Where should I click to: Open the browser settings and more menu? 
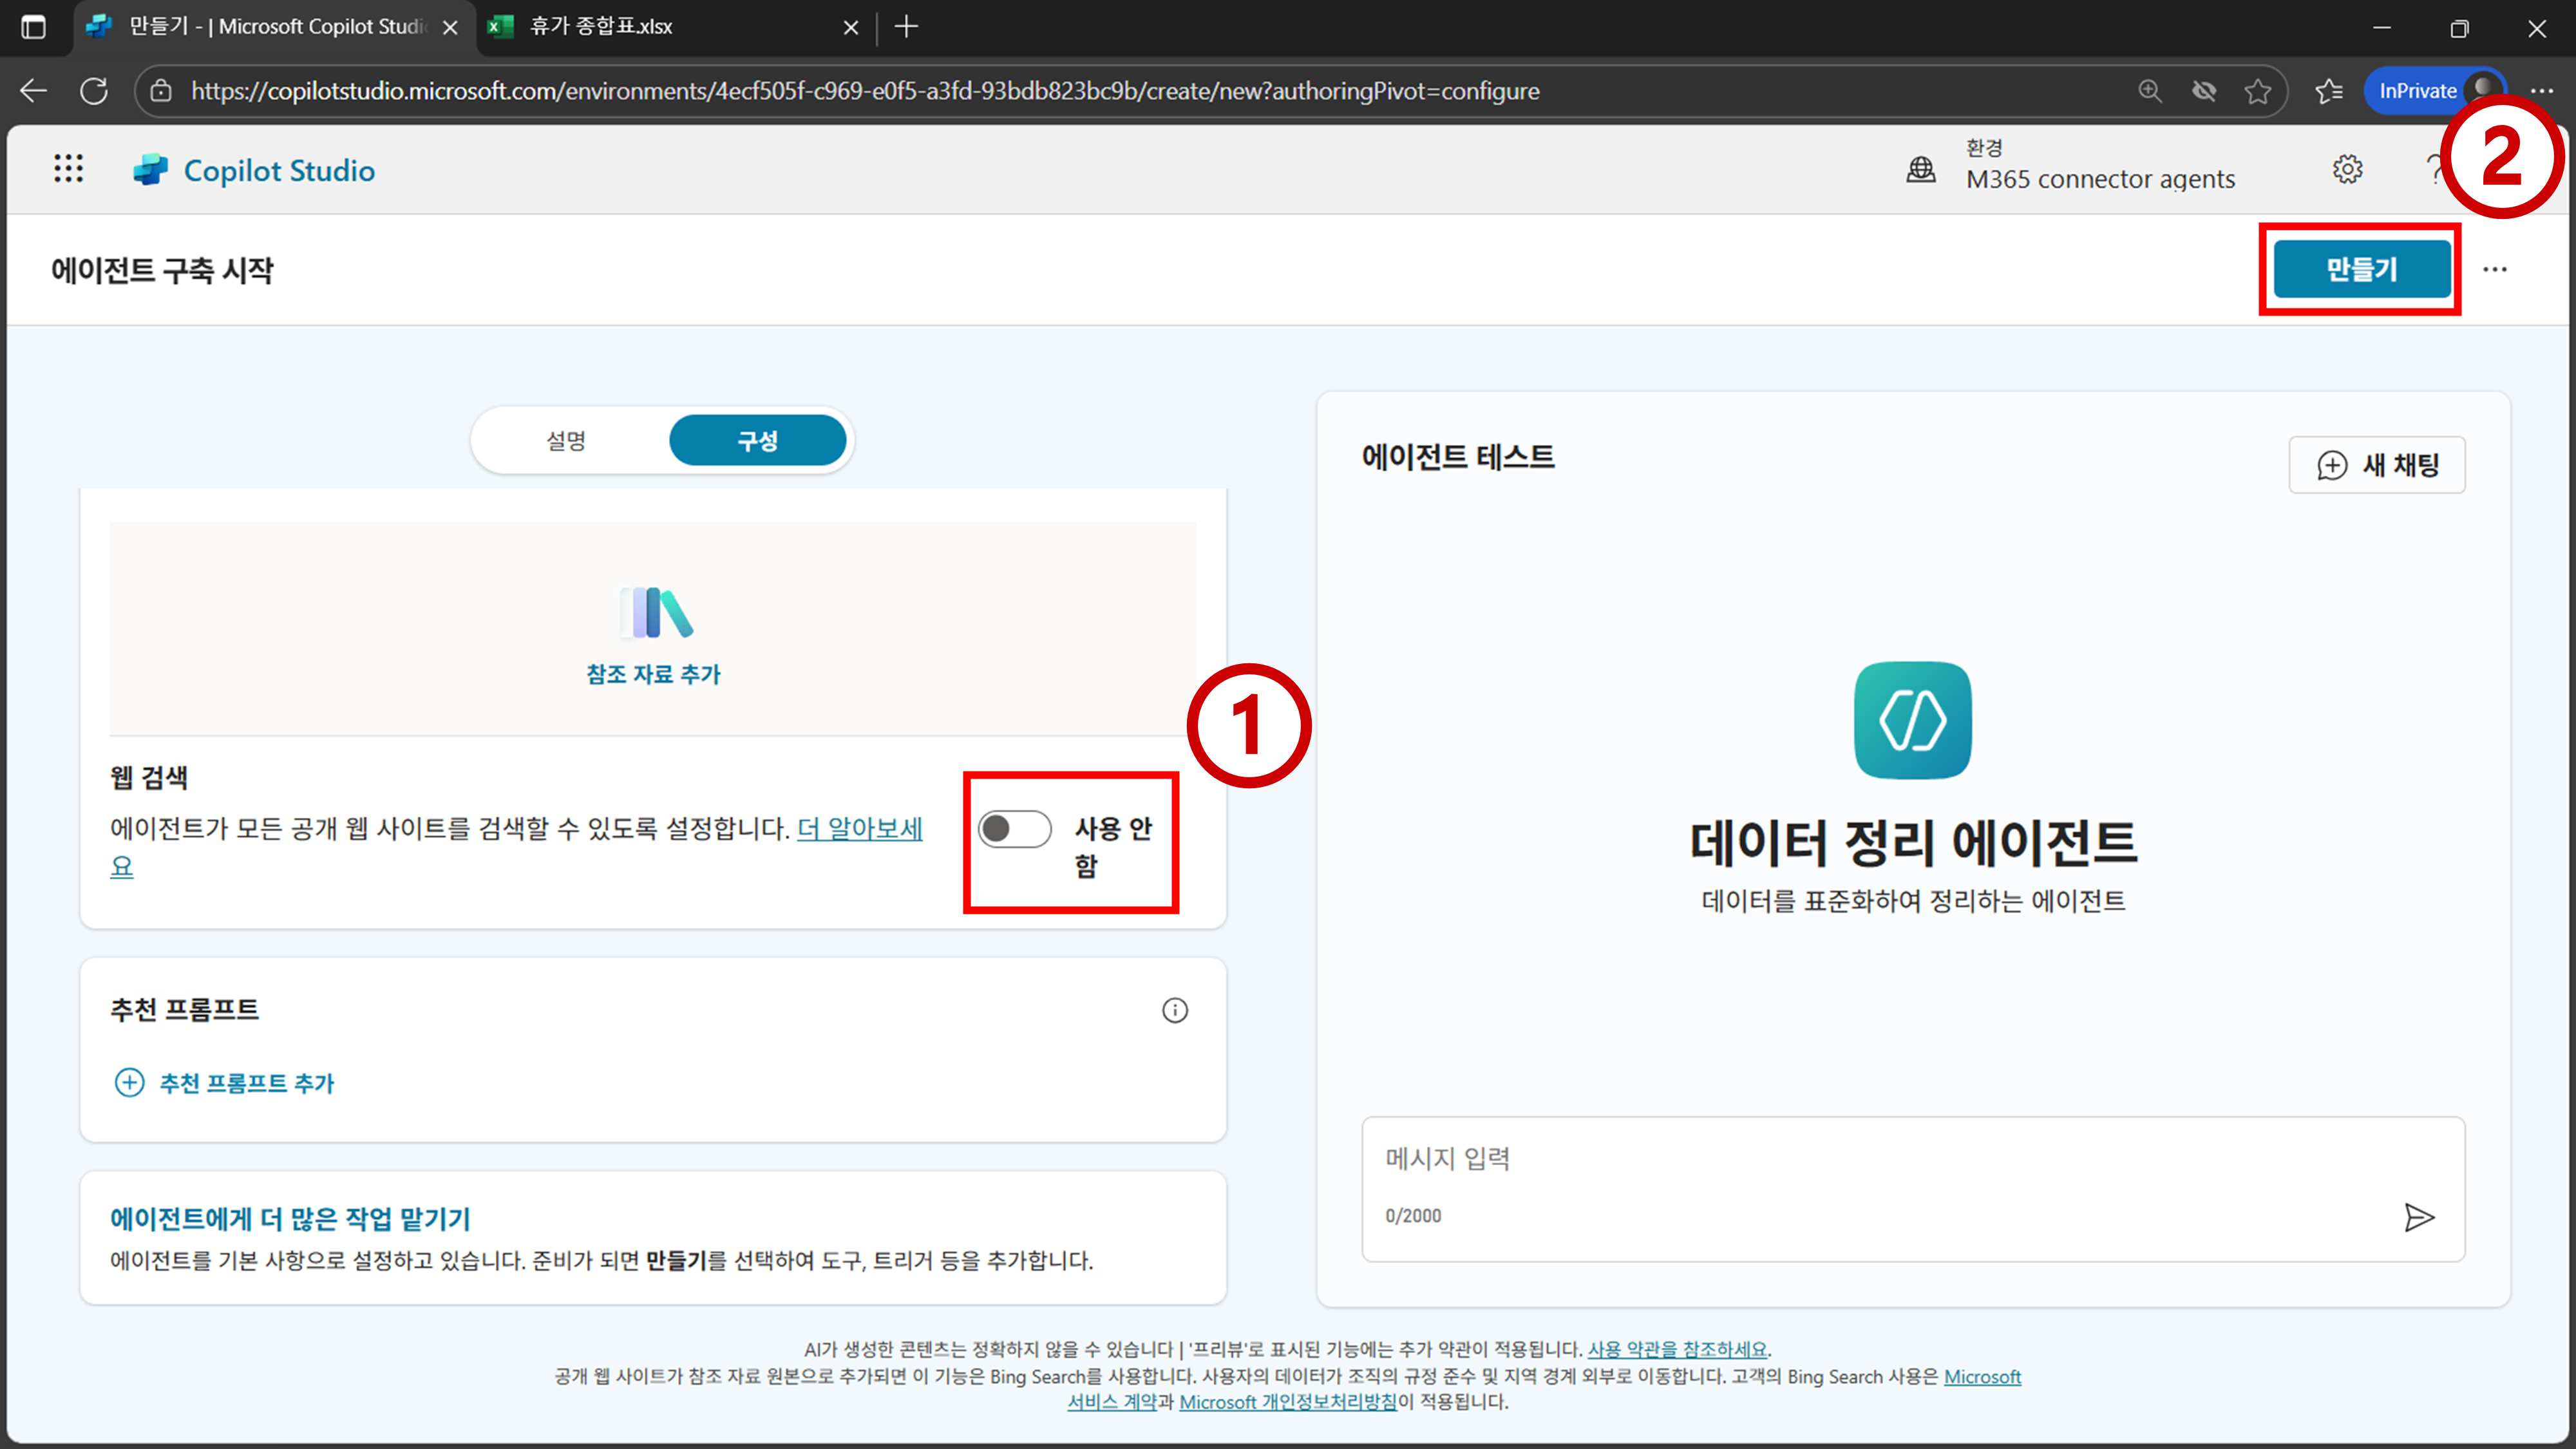point(2541,91)
